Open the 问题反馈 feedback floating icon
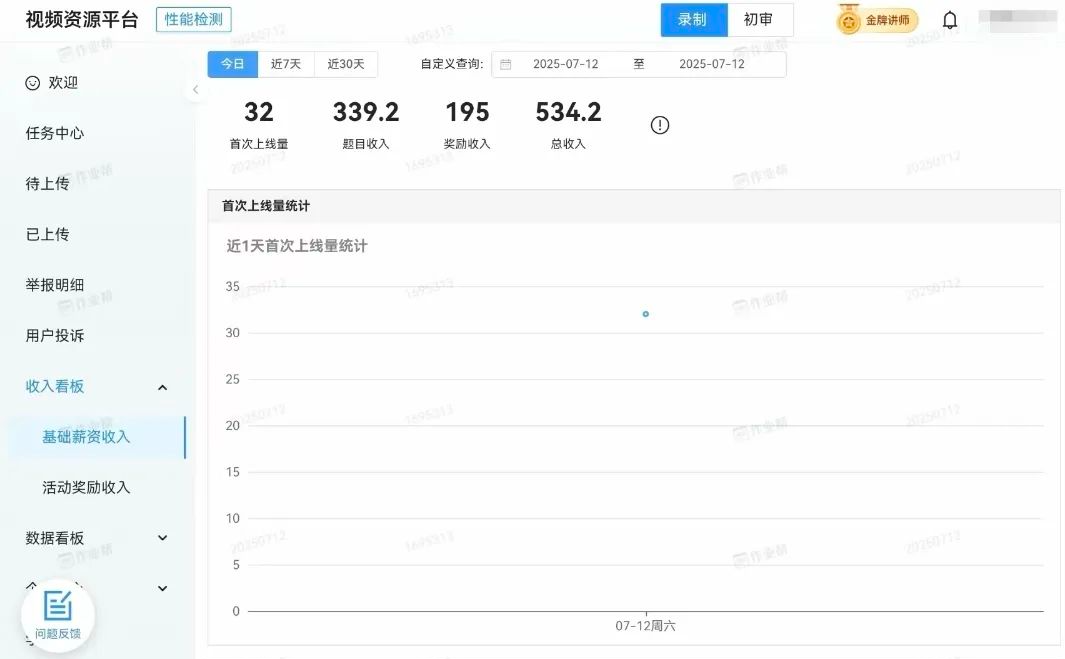 [58, 614]
